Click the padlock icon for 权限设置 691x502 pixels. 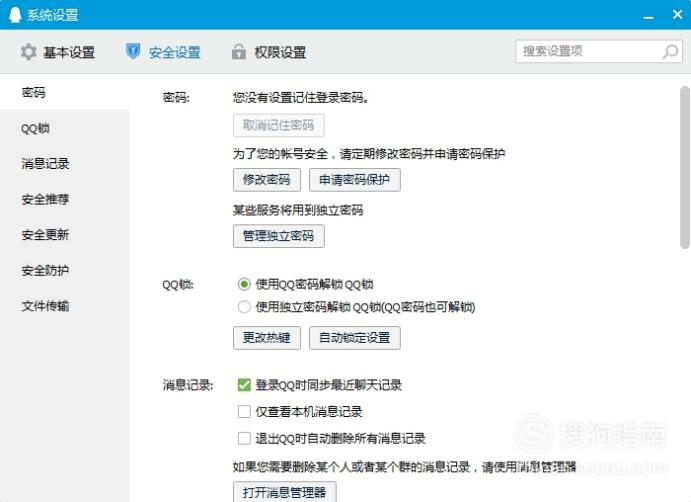239,52
